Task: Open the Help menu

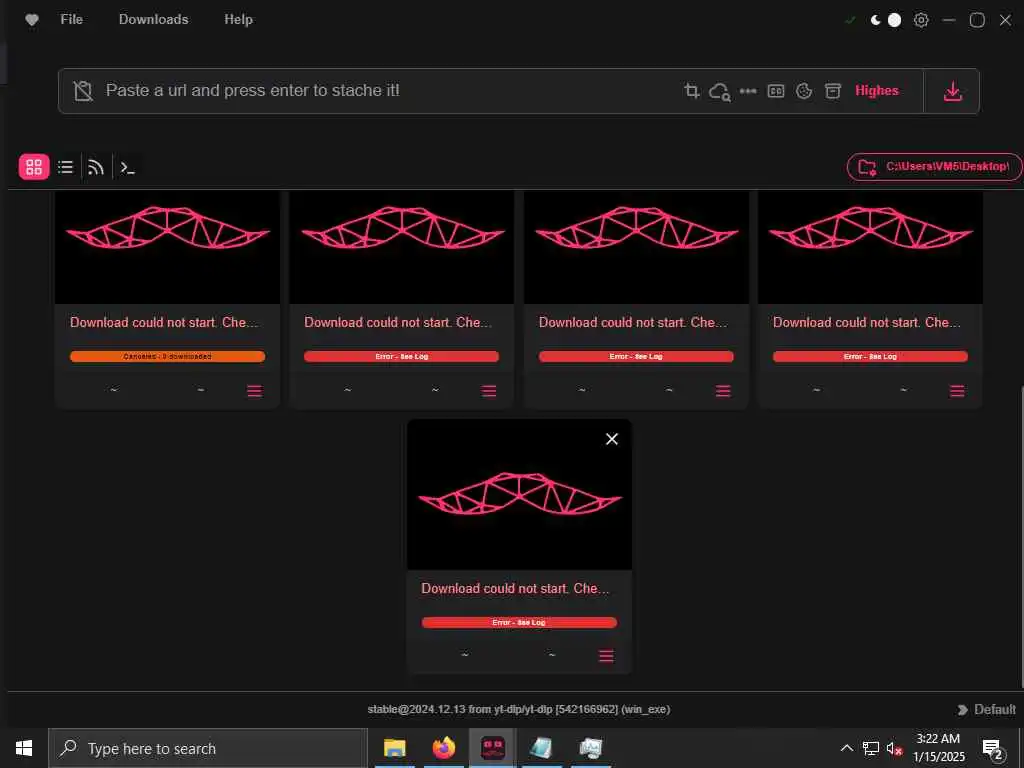Action: [x=238, y=20]
